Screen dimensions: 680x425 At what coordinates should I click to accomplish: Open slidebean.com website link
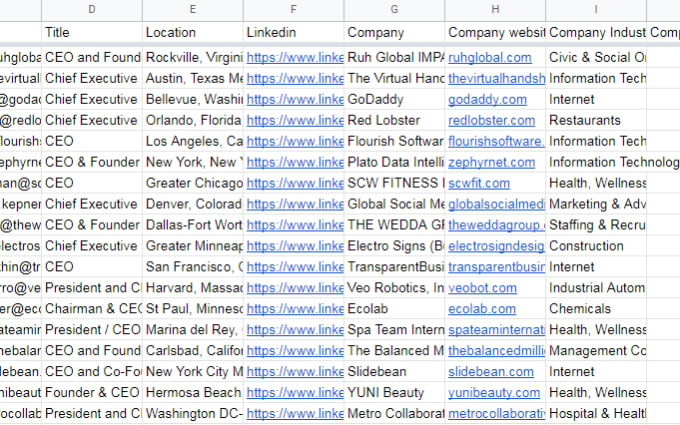pos(491,372)
